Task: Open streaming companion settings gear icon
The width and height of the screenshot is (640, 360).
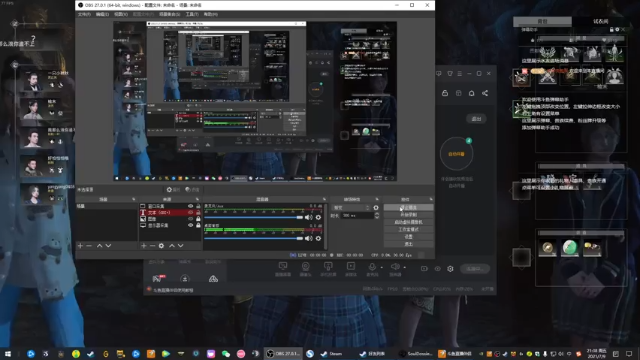Action: pyautogui.click(x=450, y=269)
